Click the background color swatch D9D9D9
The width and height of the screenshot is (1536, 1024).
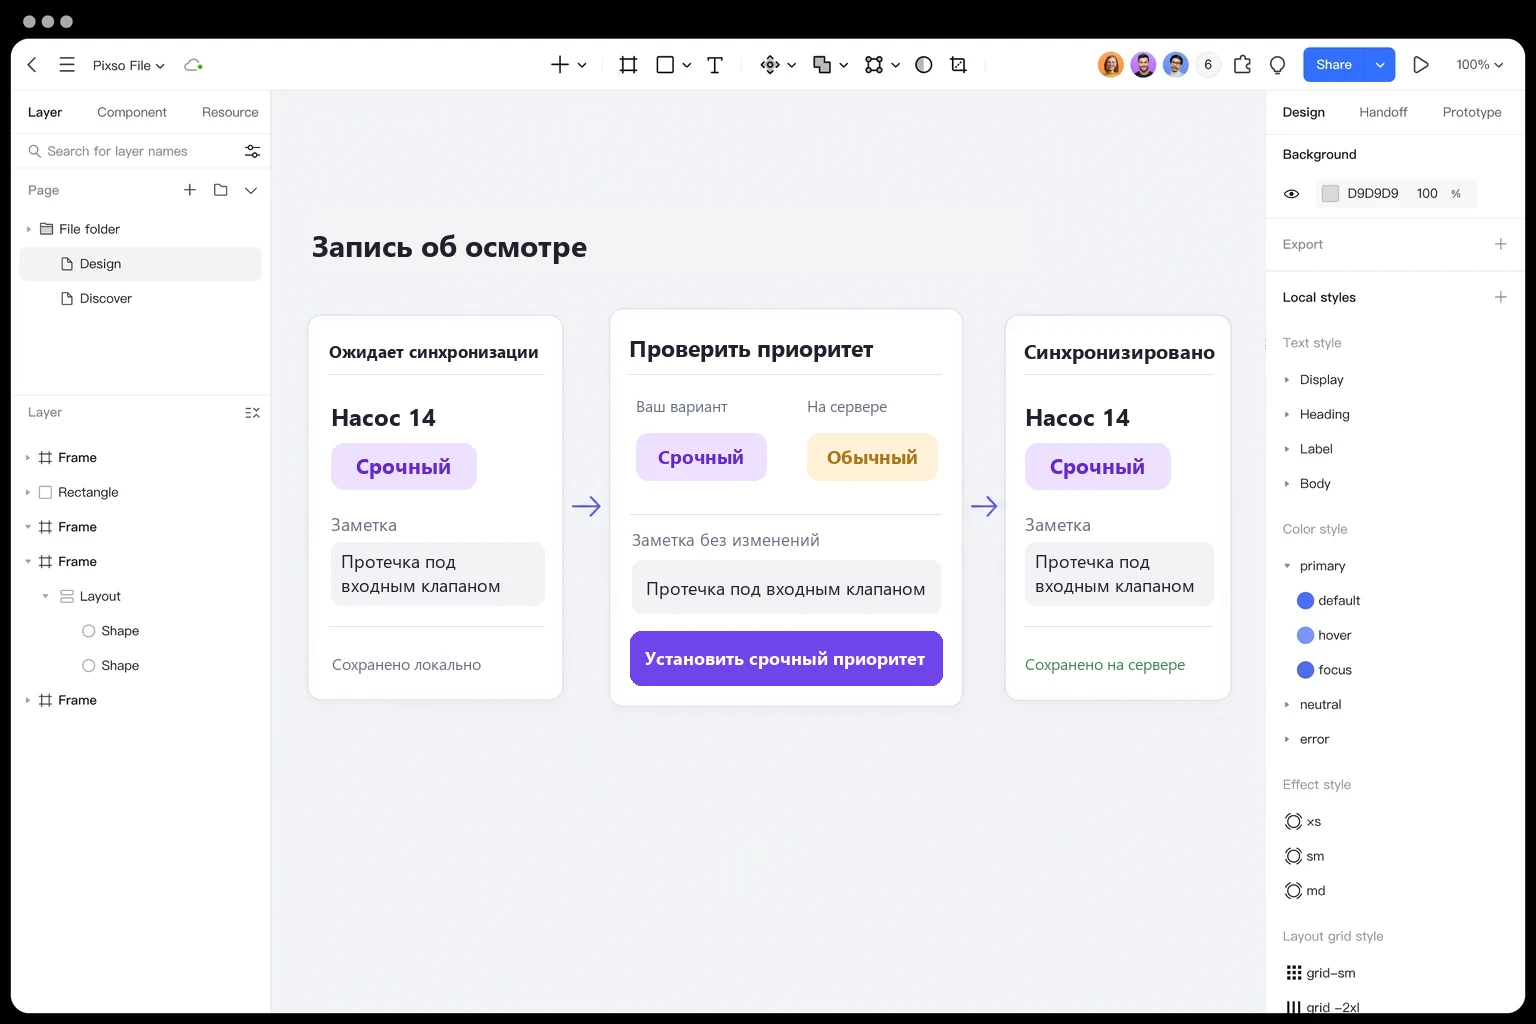[x=1330, y=194]
